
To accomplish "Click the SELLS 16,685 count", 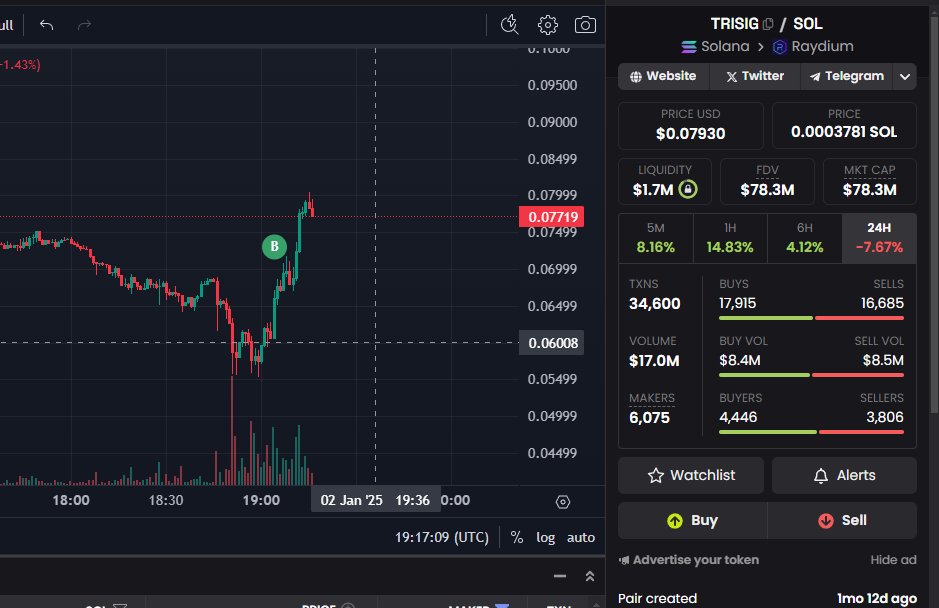I will tap(882, 303).
